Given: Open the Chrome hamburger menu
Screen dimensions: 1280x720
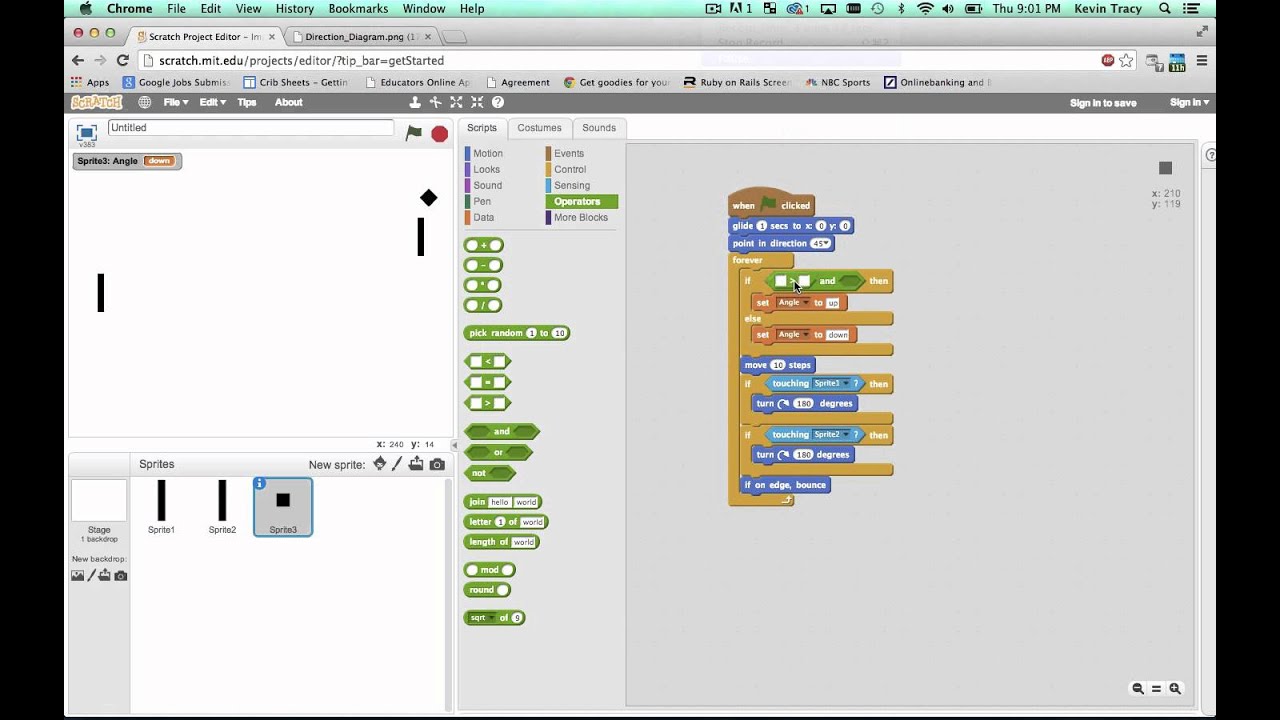Looking at the screenshot, I should (1201, 60).
